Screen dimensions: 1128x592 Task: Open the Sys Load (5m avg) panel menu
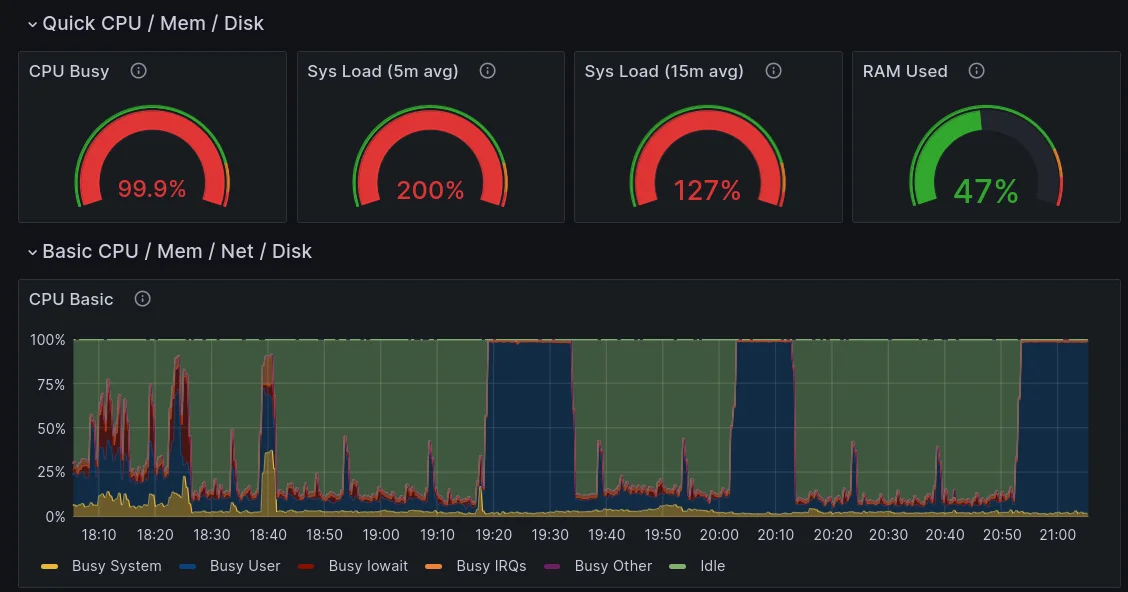pyautogui.click(x=382, y=71)
